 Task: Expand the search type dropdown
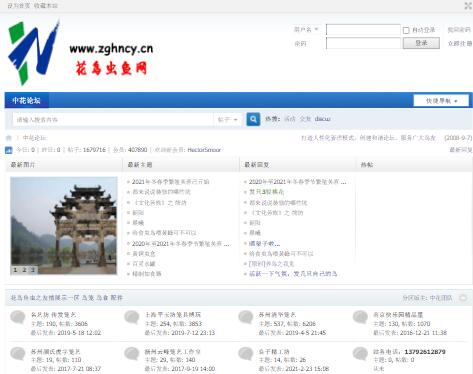coord(228,119)
